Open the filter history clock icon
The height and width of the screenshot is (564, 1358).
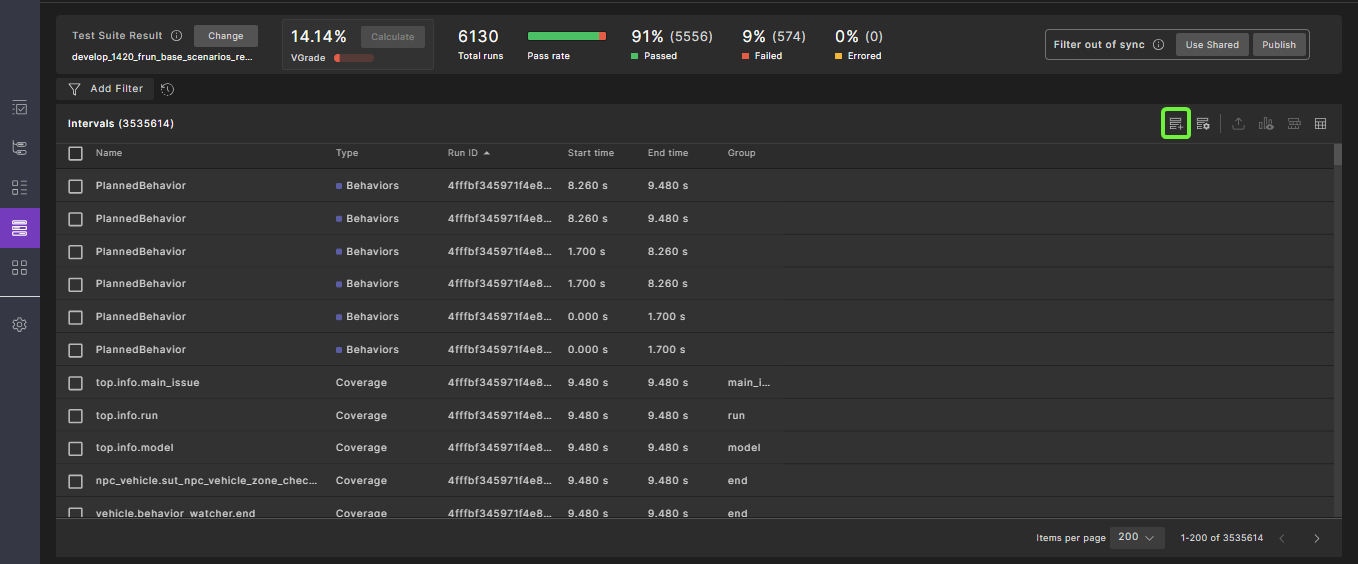(168, 89)
